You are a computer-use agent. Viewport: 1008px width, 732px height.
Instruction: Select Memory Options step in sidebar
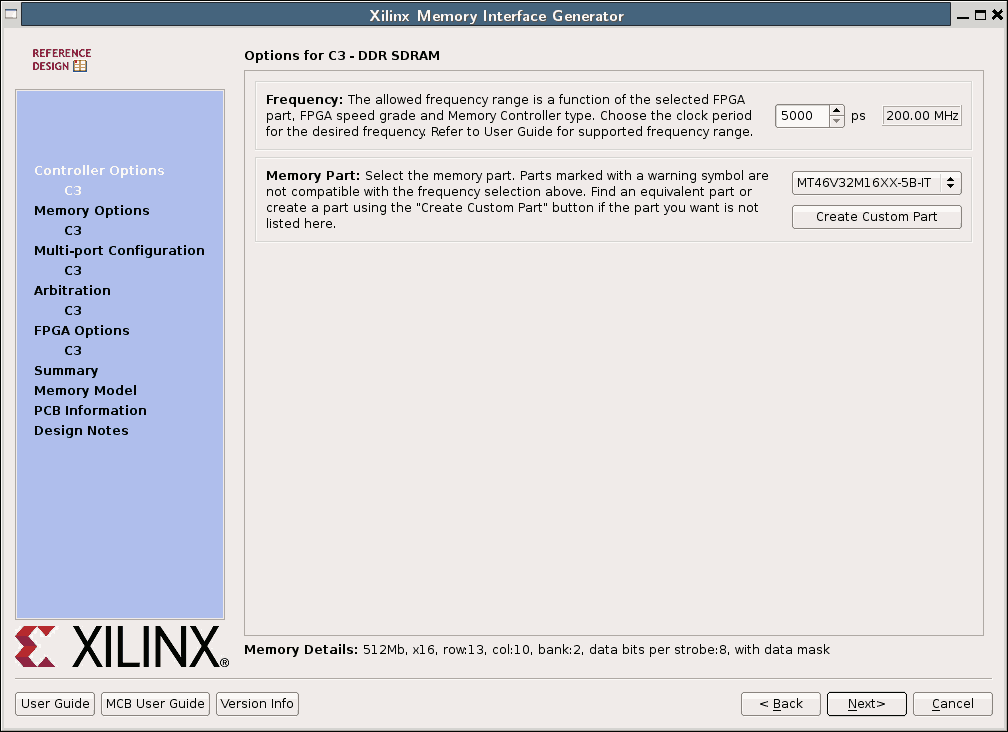point(91,211)
